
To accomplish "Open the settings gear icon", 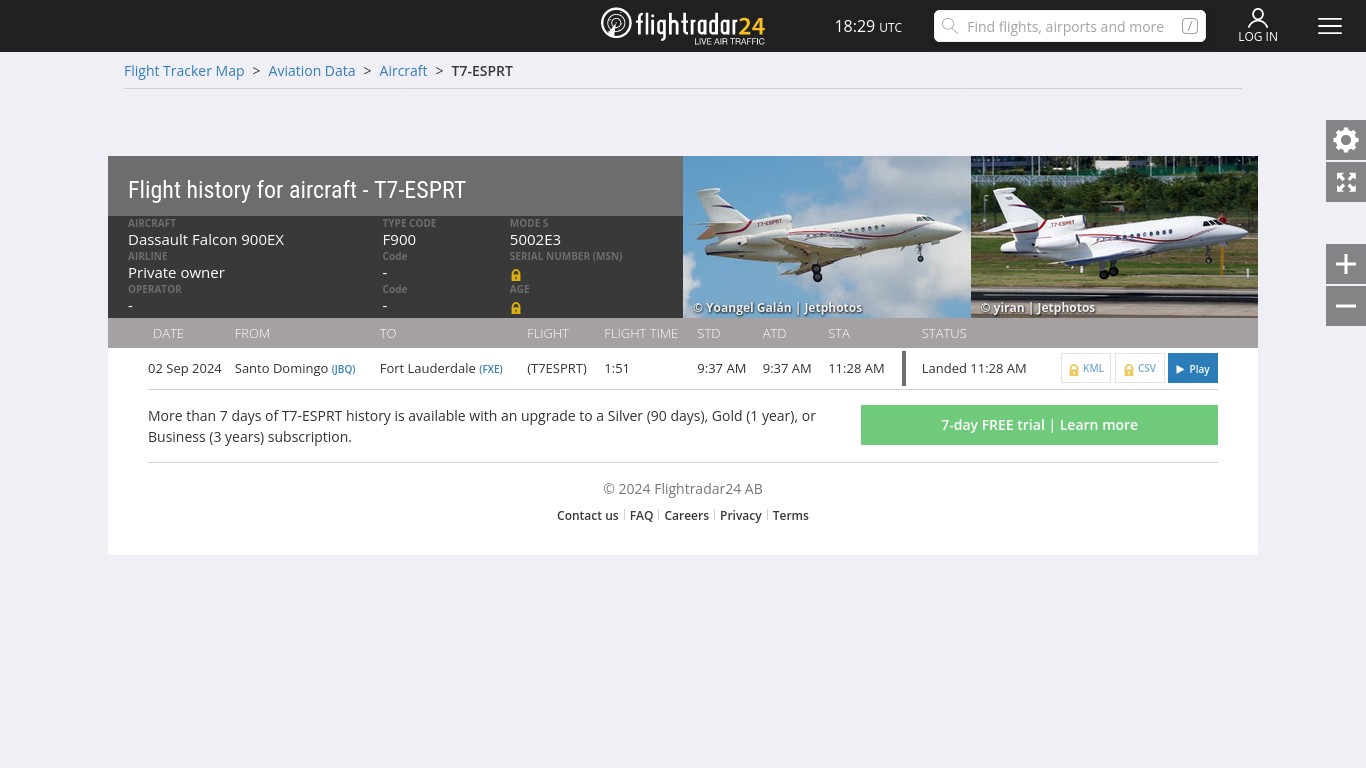I will point(1346,140).
